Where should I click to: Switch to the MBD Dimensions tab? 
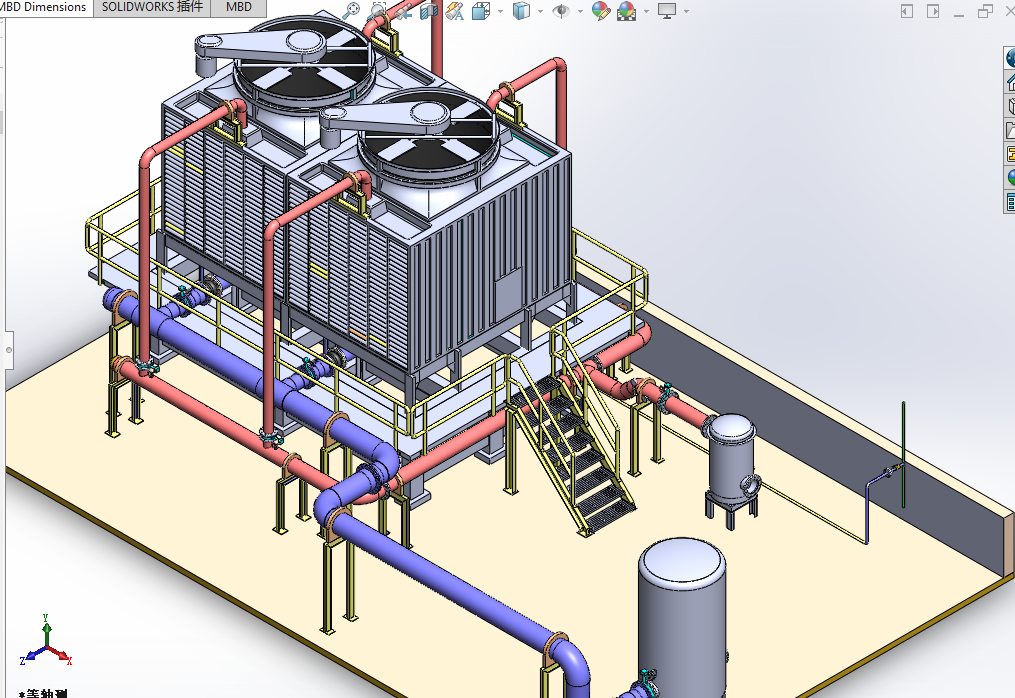45,7
